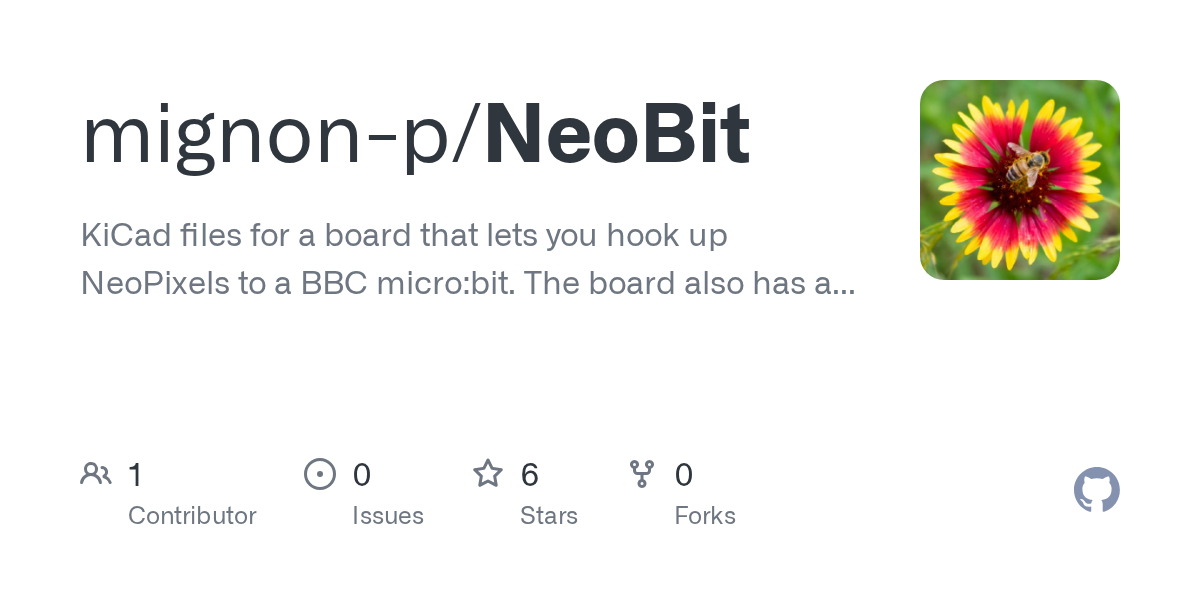Open the bold "NeoBit" repository name
Image resolution: width=1200 pixels, height=600 pixels.
[617, 135]
